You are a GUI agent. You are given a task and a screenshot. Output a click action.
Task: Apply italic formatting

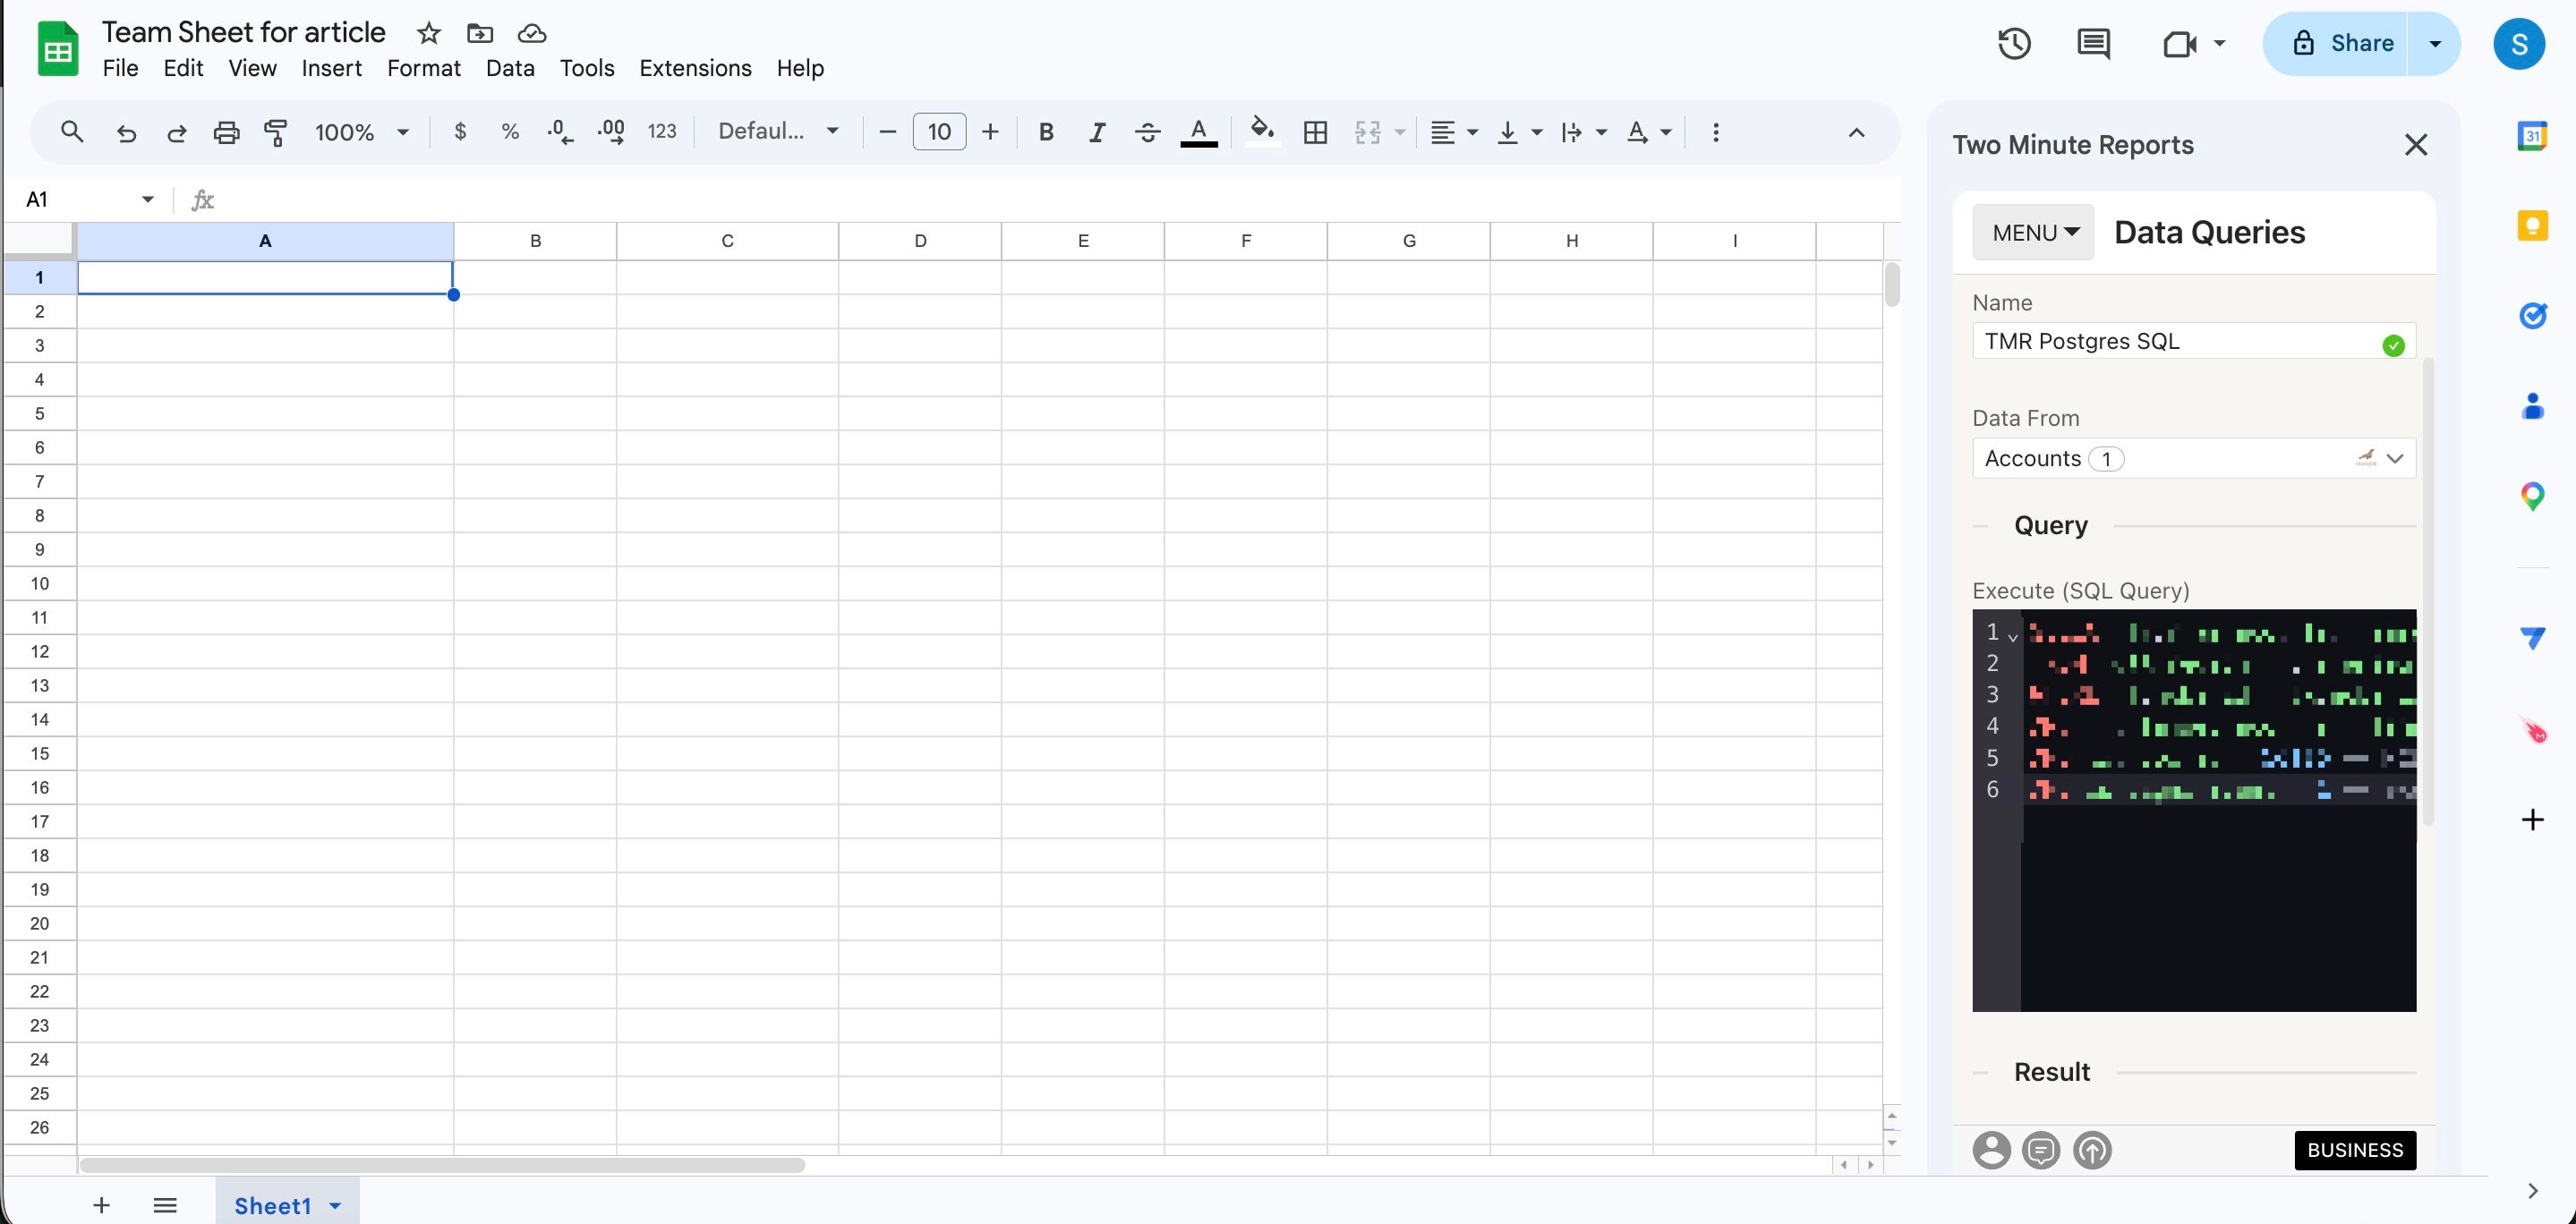tap(1096, 131)
